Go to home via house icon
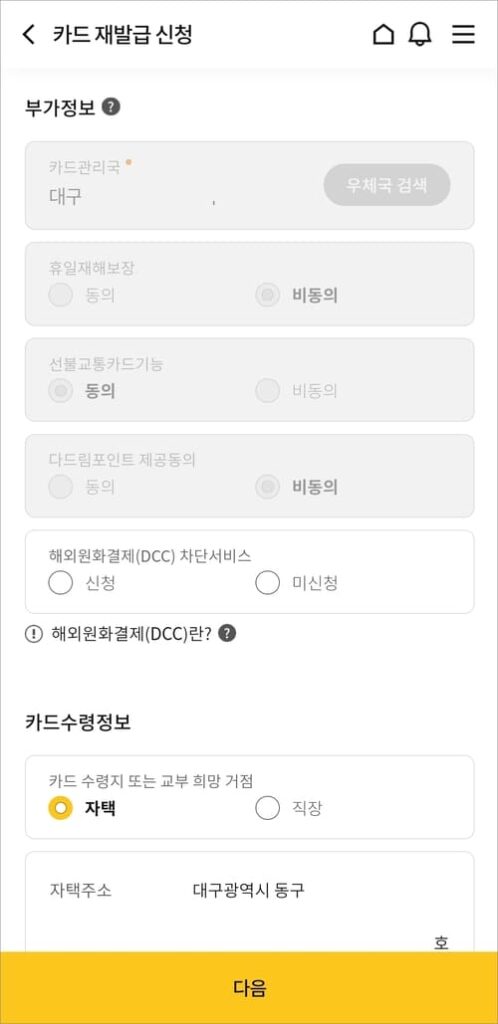498x1024 pixels. [x=383, y=35]
